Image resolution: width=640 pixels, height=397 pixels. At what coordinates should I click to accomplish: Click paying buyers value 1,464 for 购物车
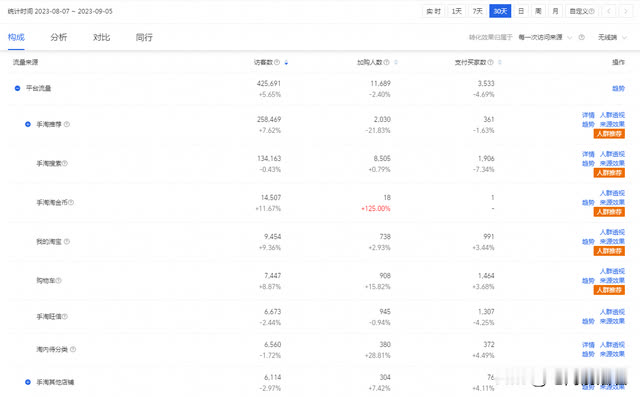[486, 275]
